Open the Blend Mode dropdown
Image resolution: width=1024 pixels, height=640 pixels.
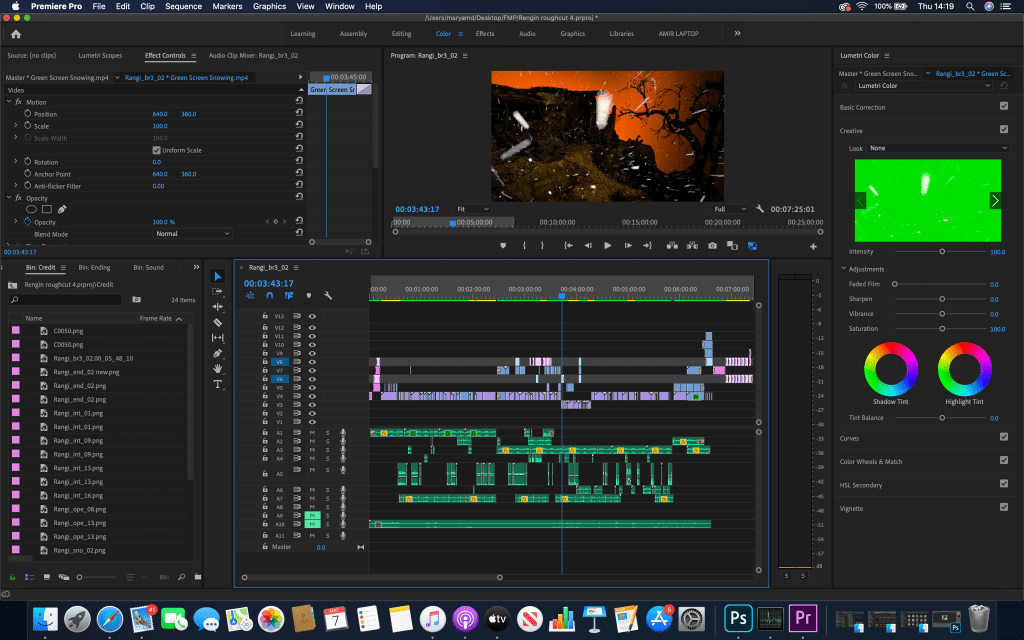[x=192, y=233]
